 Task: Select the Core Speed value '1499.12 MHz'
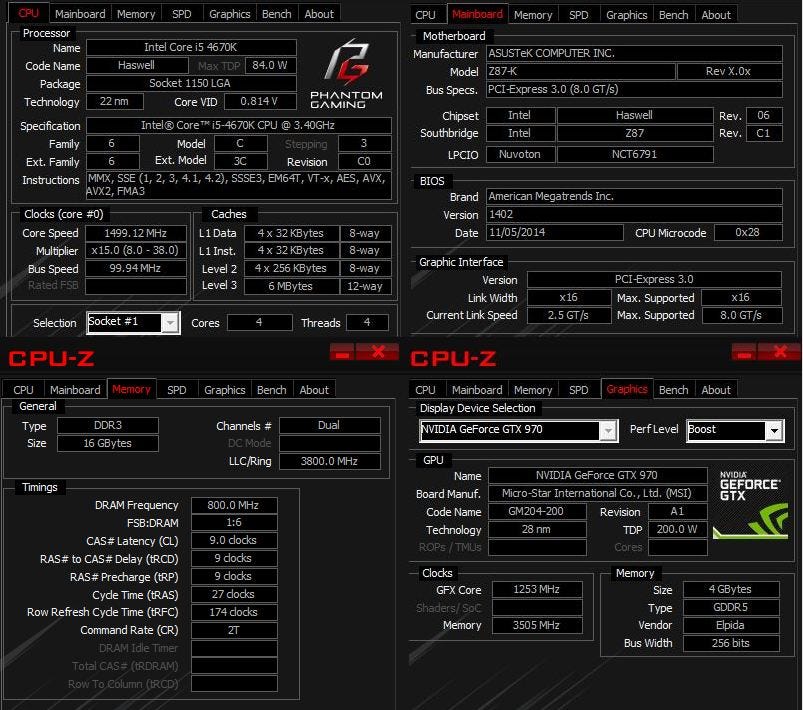click(136, 233)
